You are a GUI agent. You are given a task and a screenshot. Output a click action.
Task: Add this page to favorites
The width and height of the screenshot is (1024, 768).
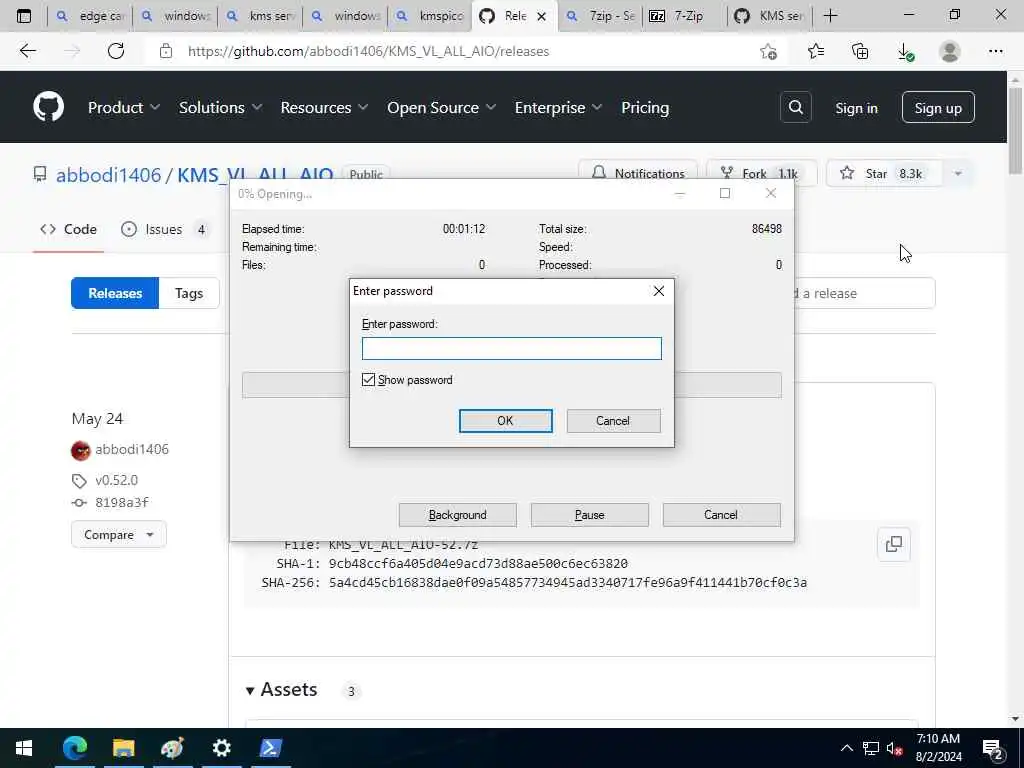[x=769, y=51]
